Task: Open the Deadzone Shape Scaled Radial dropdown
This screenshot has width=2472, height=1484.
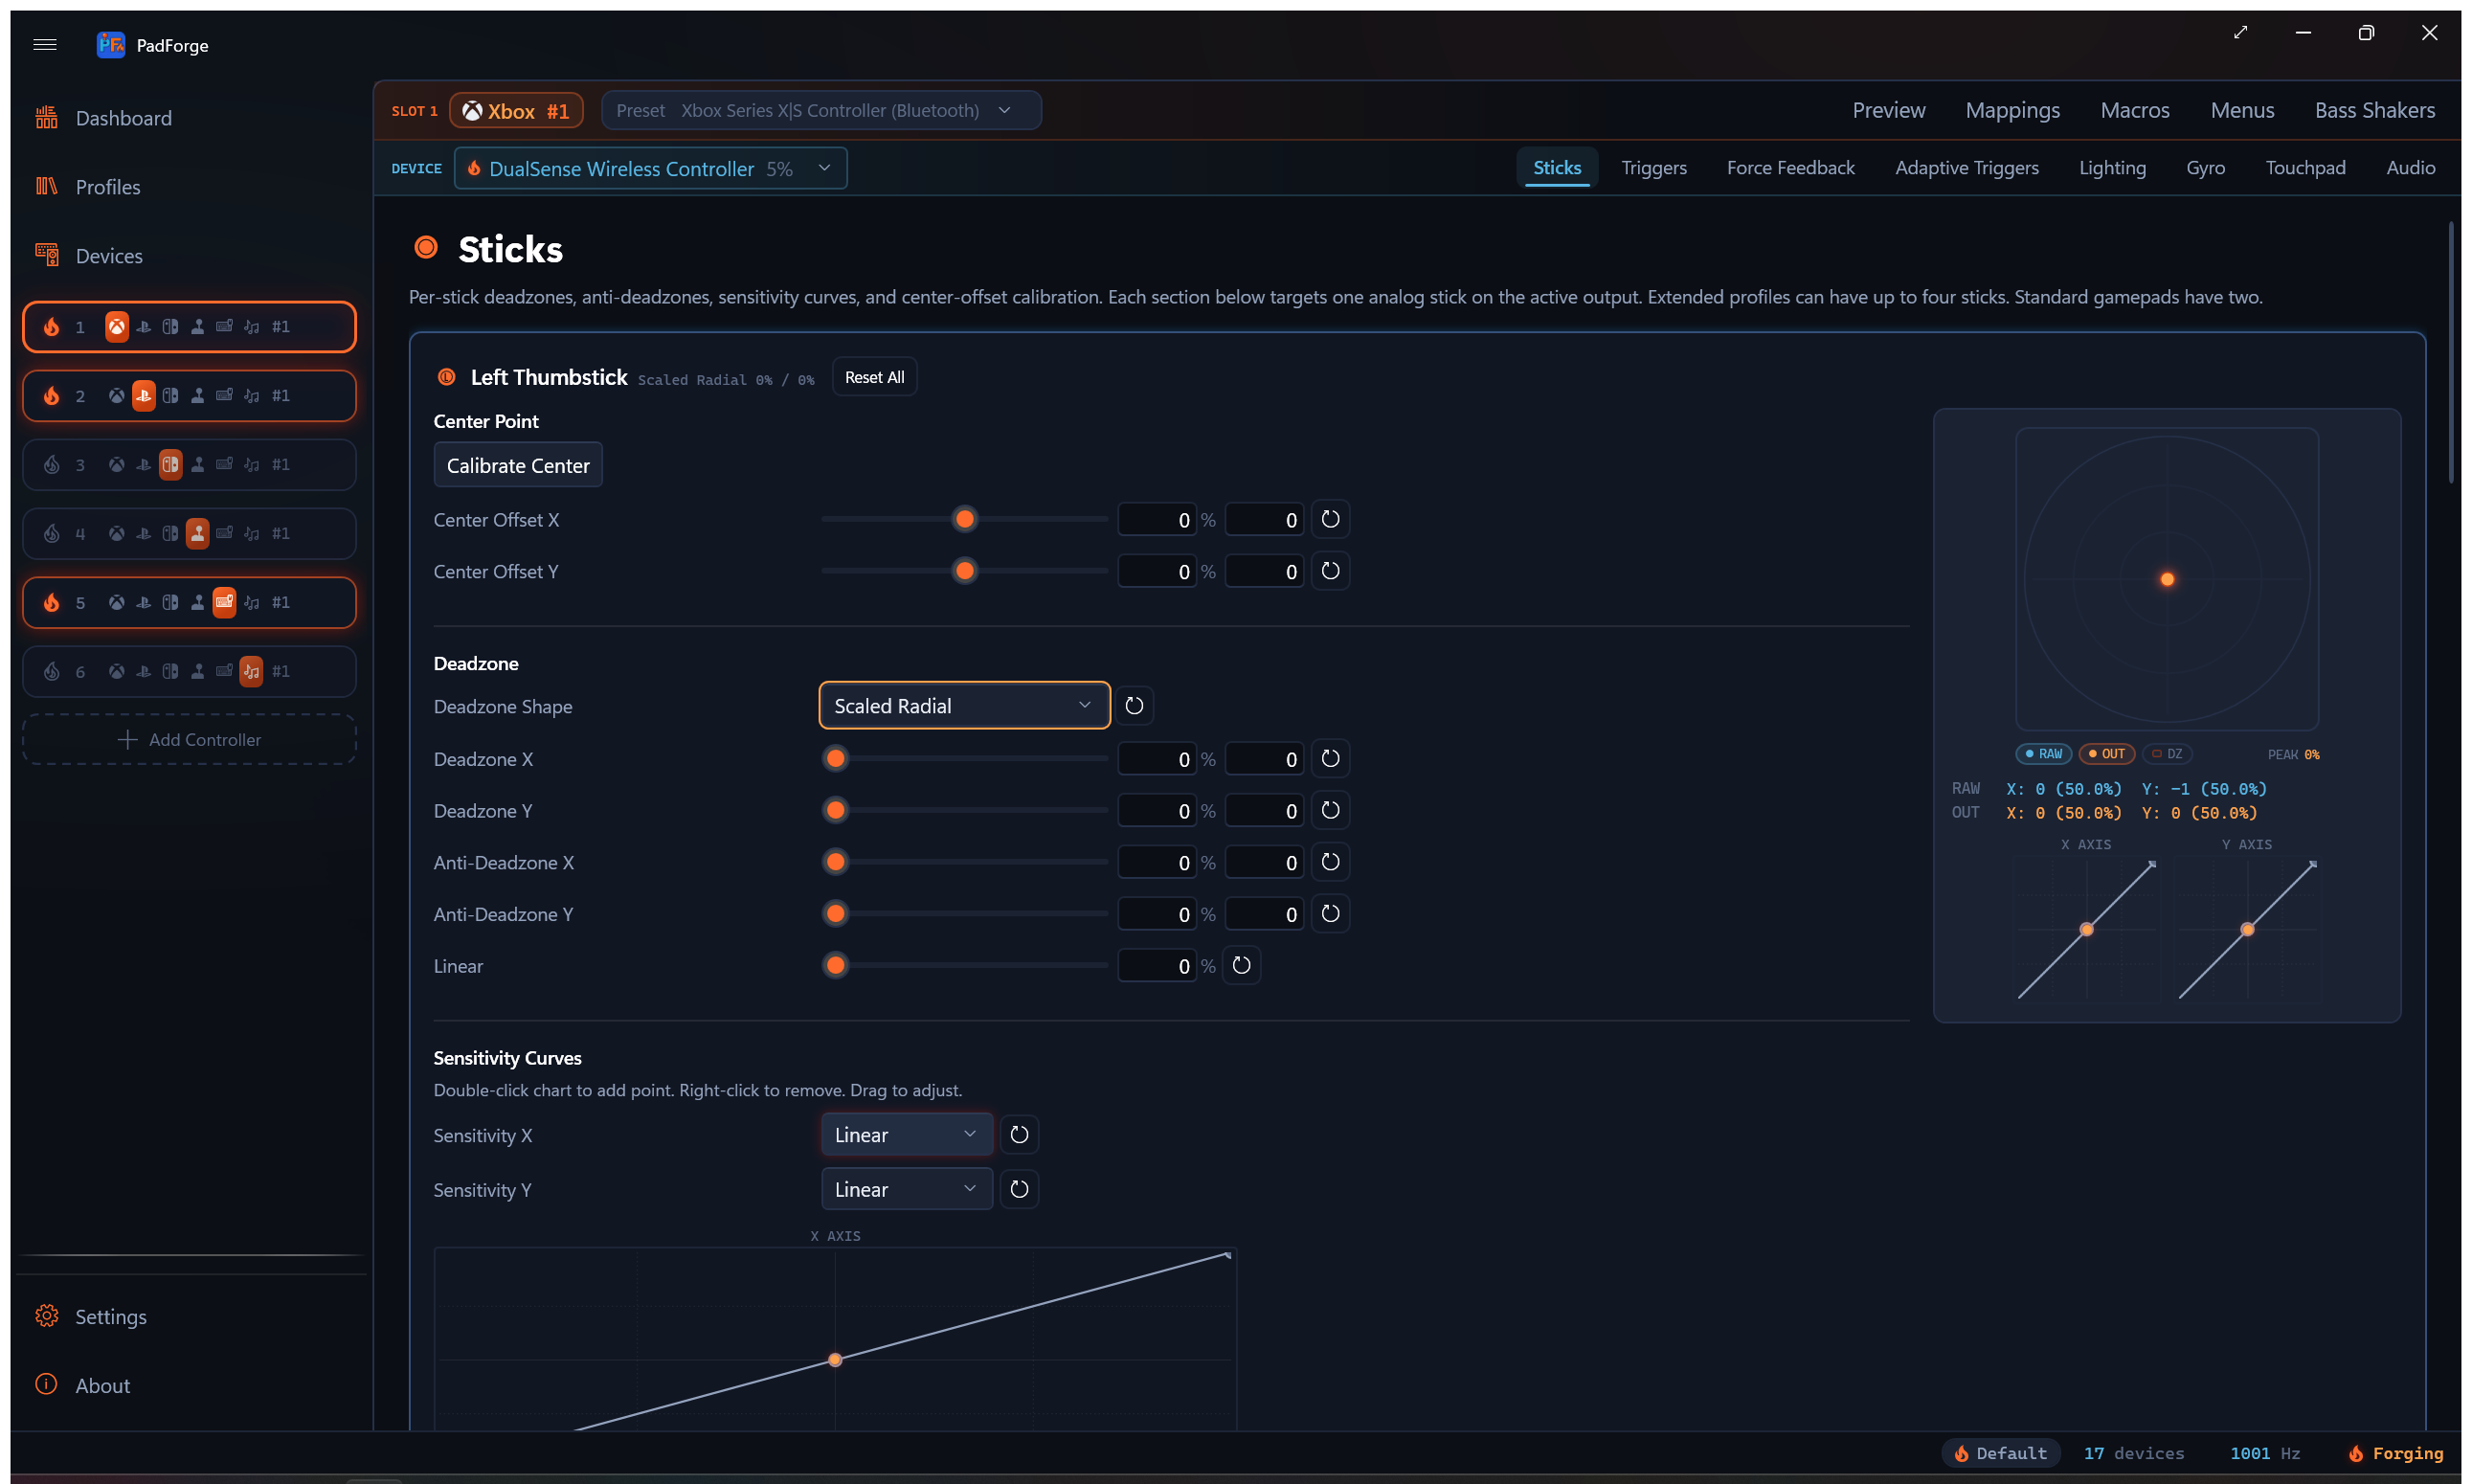Action: click(964, 706)
